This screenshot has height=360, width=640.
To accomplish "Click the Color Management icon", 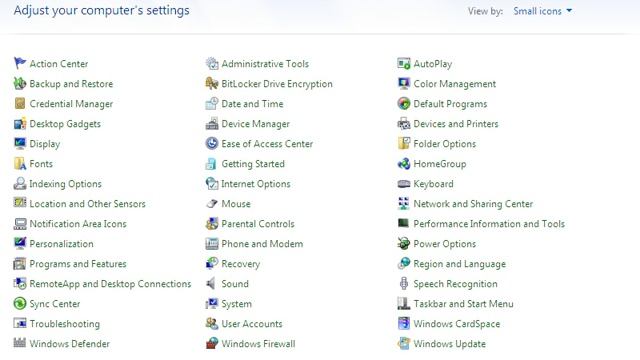I will coord(404,83).
